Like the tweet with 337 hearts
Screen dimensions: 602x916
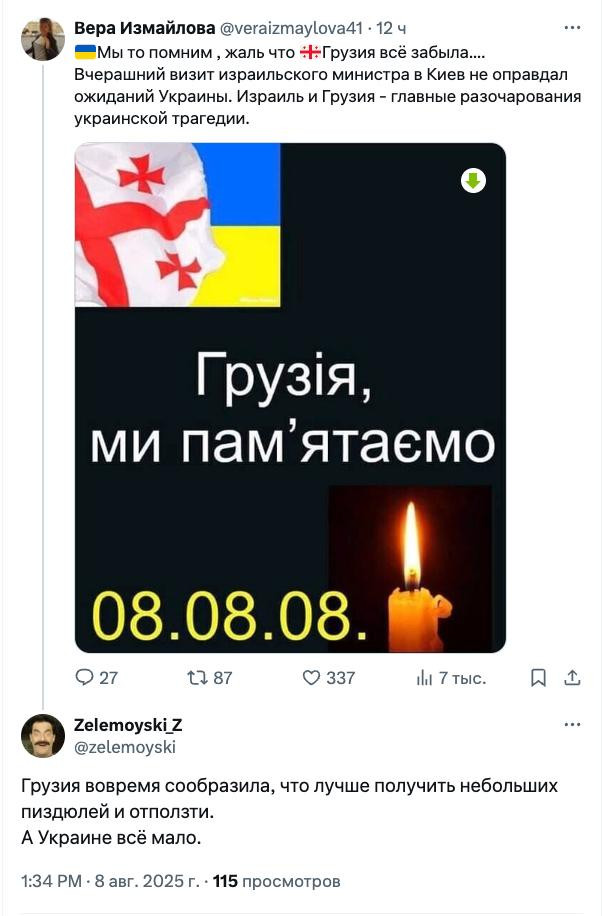(311, 678)
